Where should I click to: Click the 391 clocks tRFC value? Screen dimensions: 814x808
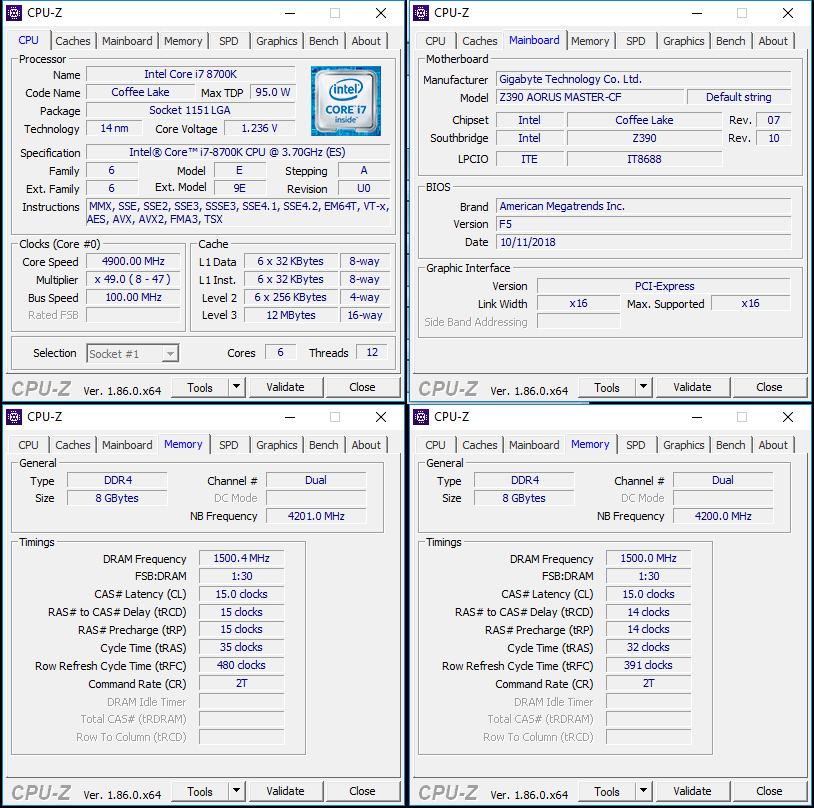[648, 665]
